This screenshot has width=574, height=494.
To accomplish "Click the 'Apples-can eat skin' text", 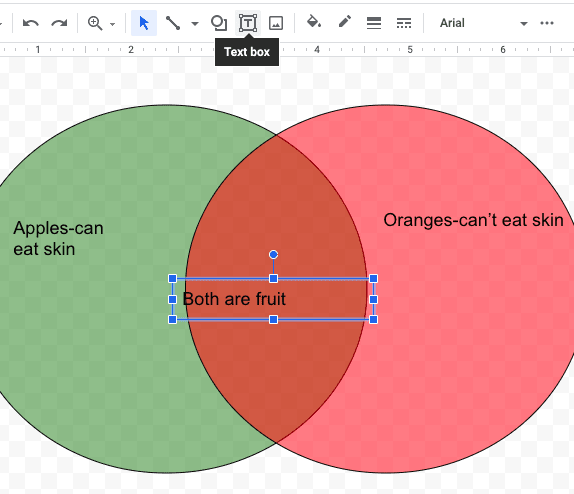I will point(58,238).
